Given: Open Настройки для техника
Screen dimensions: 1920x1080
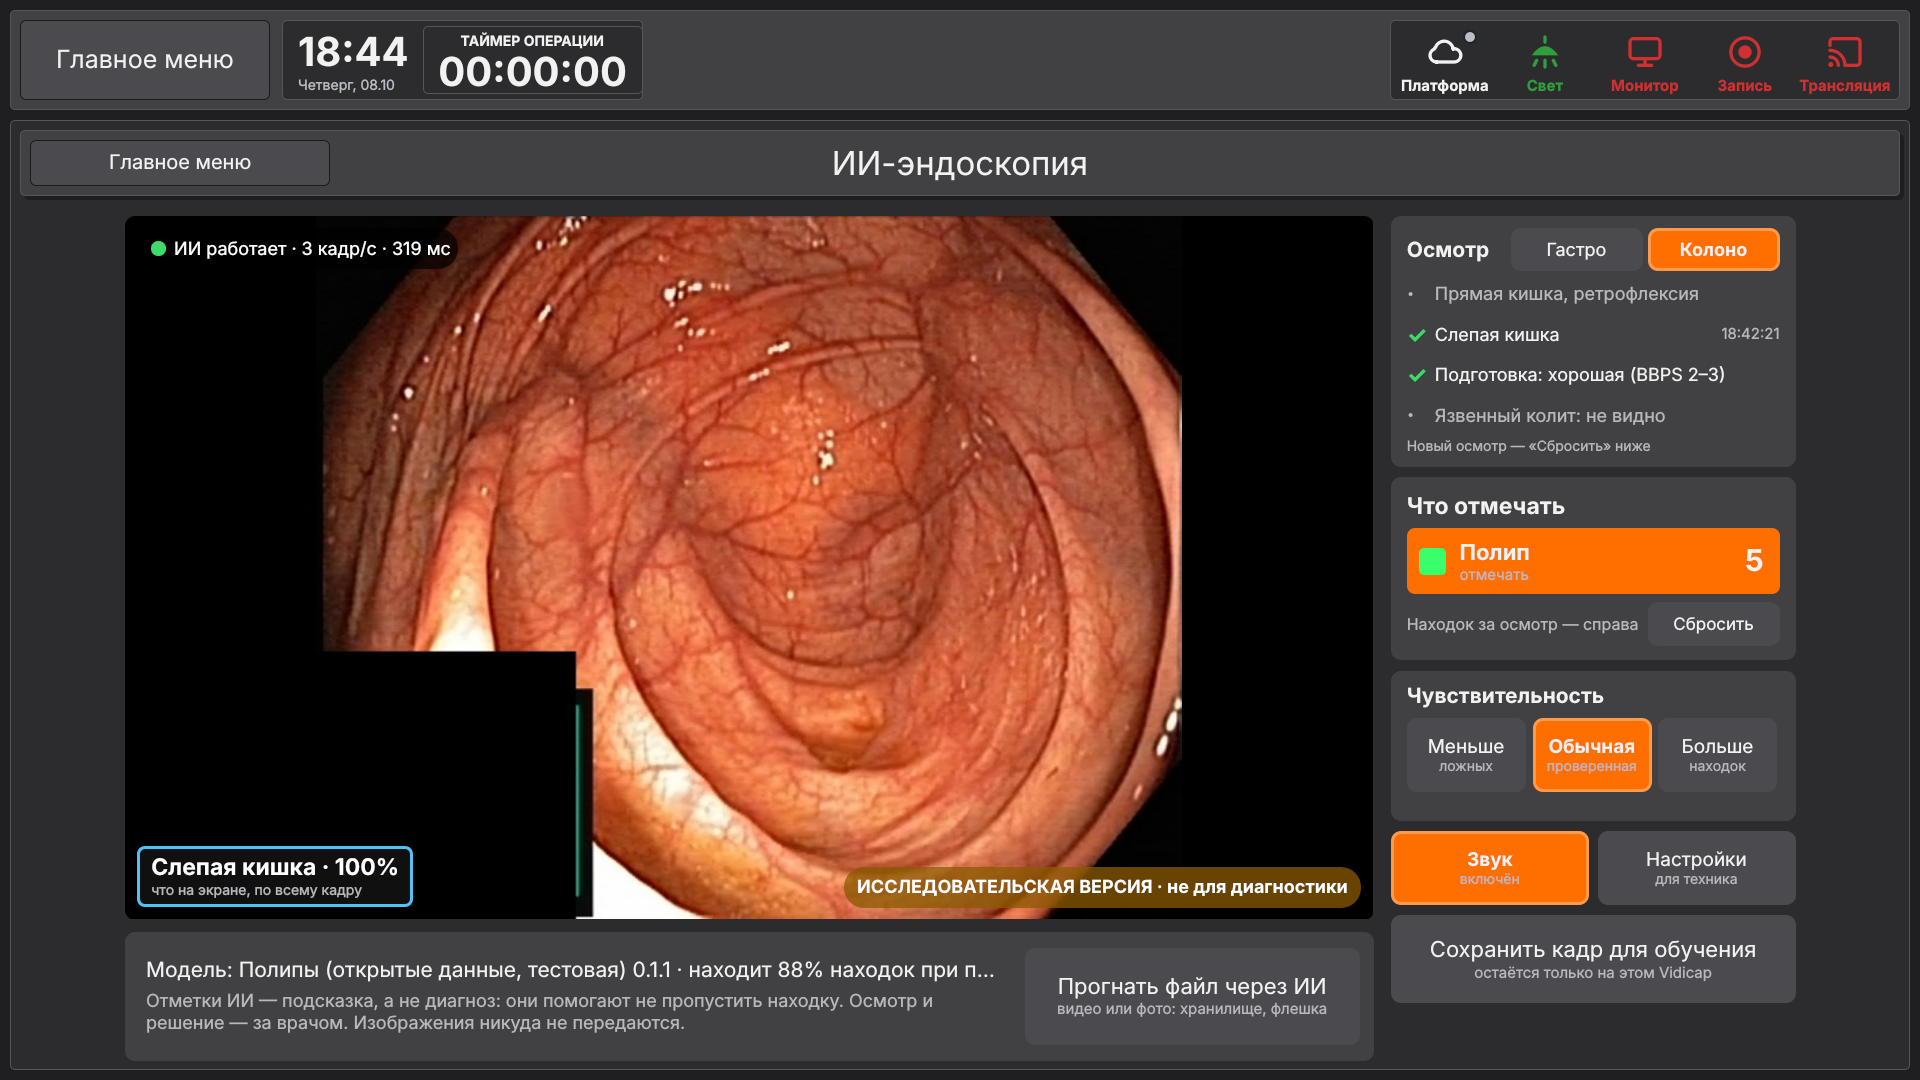Looking at the screenshot, I should click(1696, 868).
